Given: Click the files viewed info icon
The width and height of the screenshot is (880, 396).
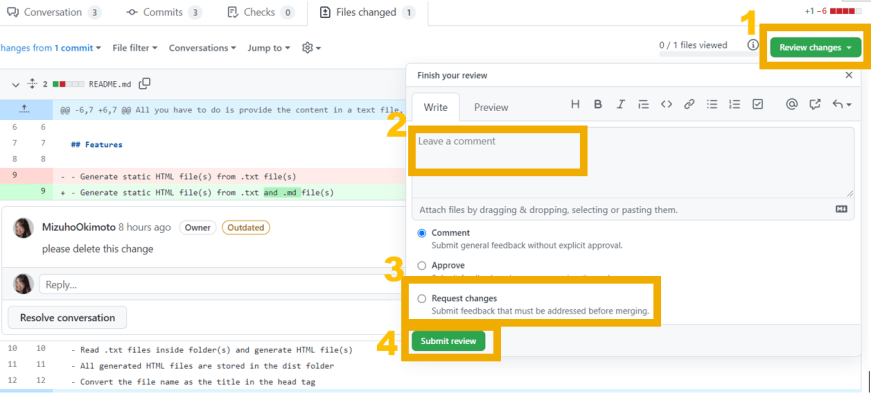Looking at the screenshot, I should coord(753,45).
